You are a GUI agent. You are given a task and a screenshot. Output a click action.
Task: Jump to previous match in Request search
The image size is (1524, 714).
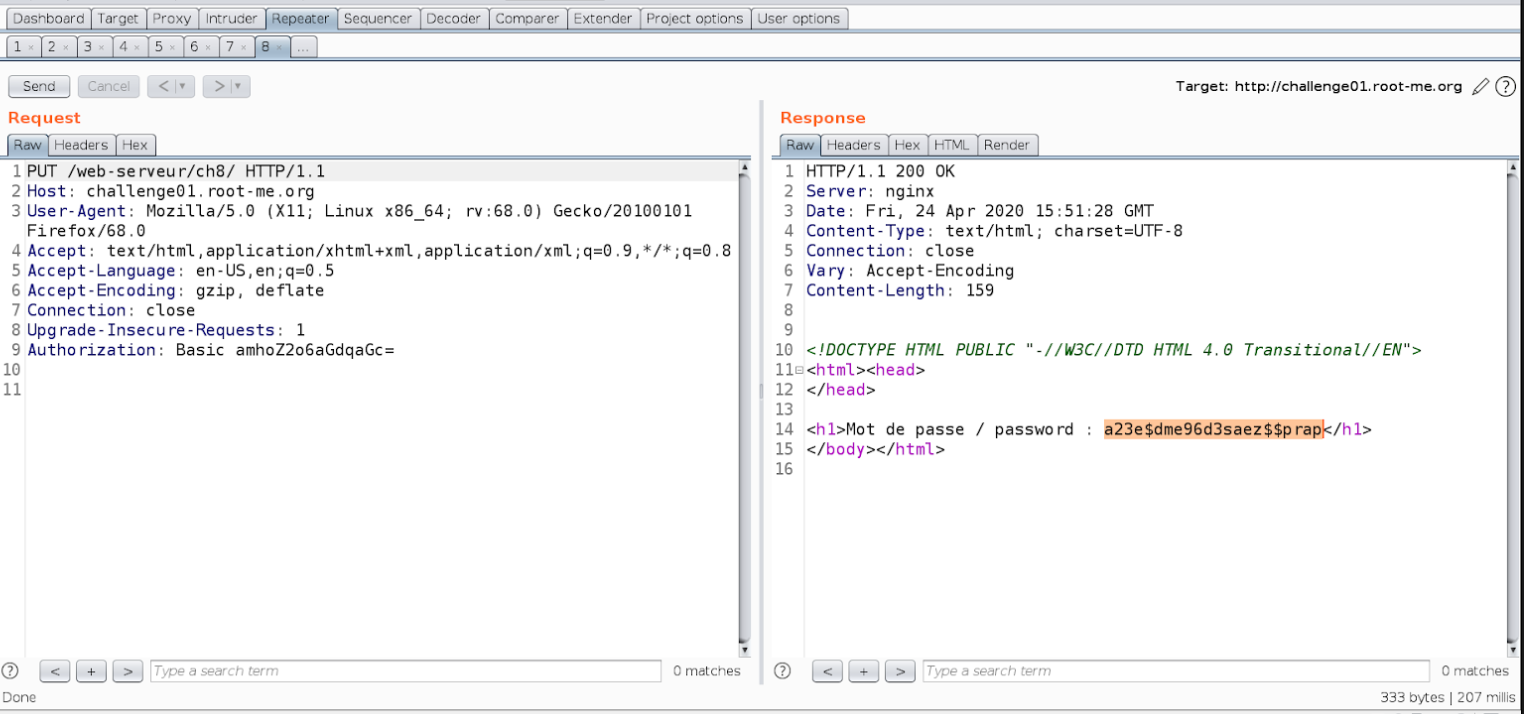point(54,670)
